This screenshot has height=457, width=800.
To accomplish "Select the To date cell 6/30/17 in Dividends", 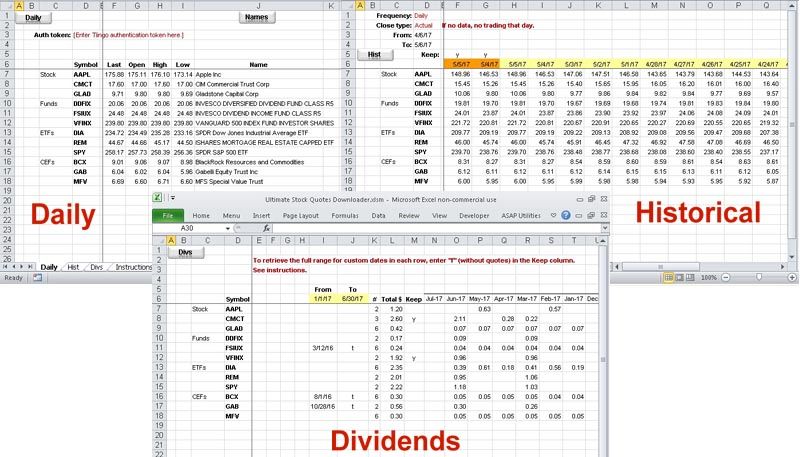I will [353, 299].
